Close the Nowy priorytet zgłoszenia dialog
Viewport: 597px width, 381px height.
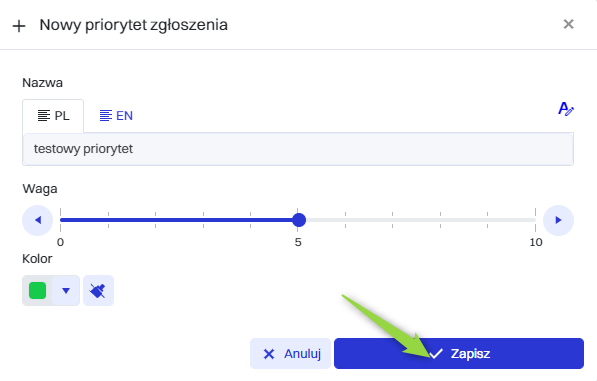pos(568,24)
